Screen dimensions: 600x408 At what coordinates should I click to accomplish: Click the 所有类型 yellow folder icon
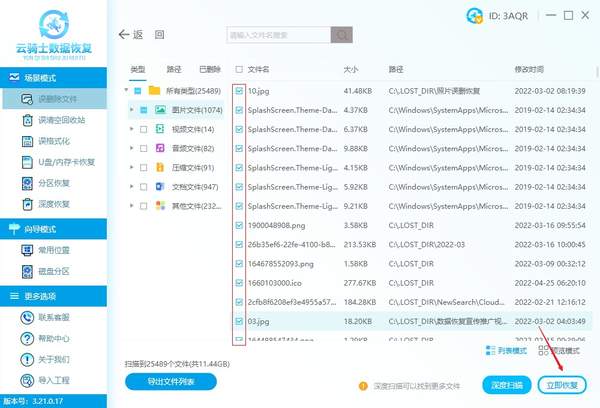(x=154, y=91)
